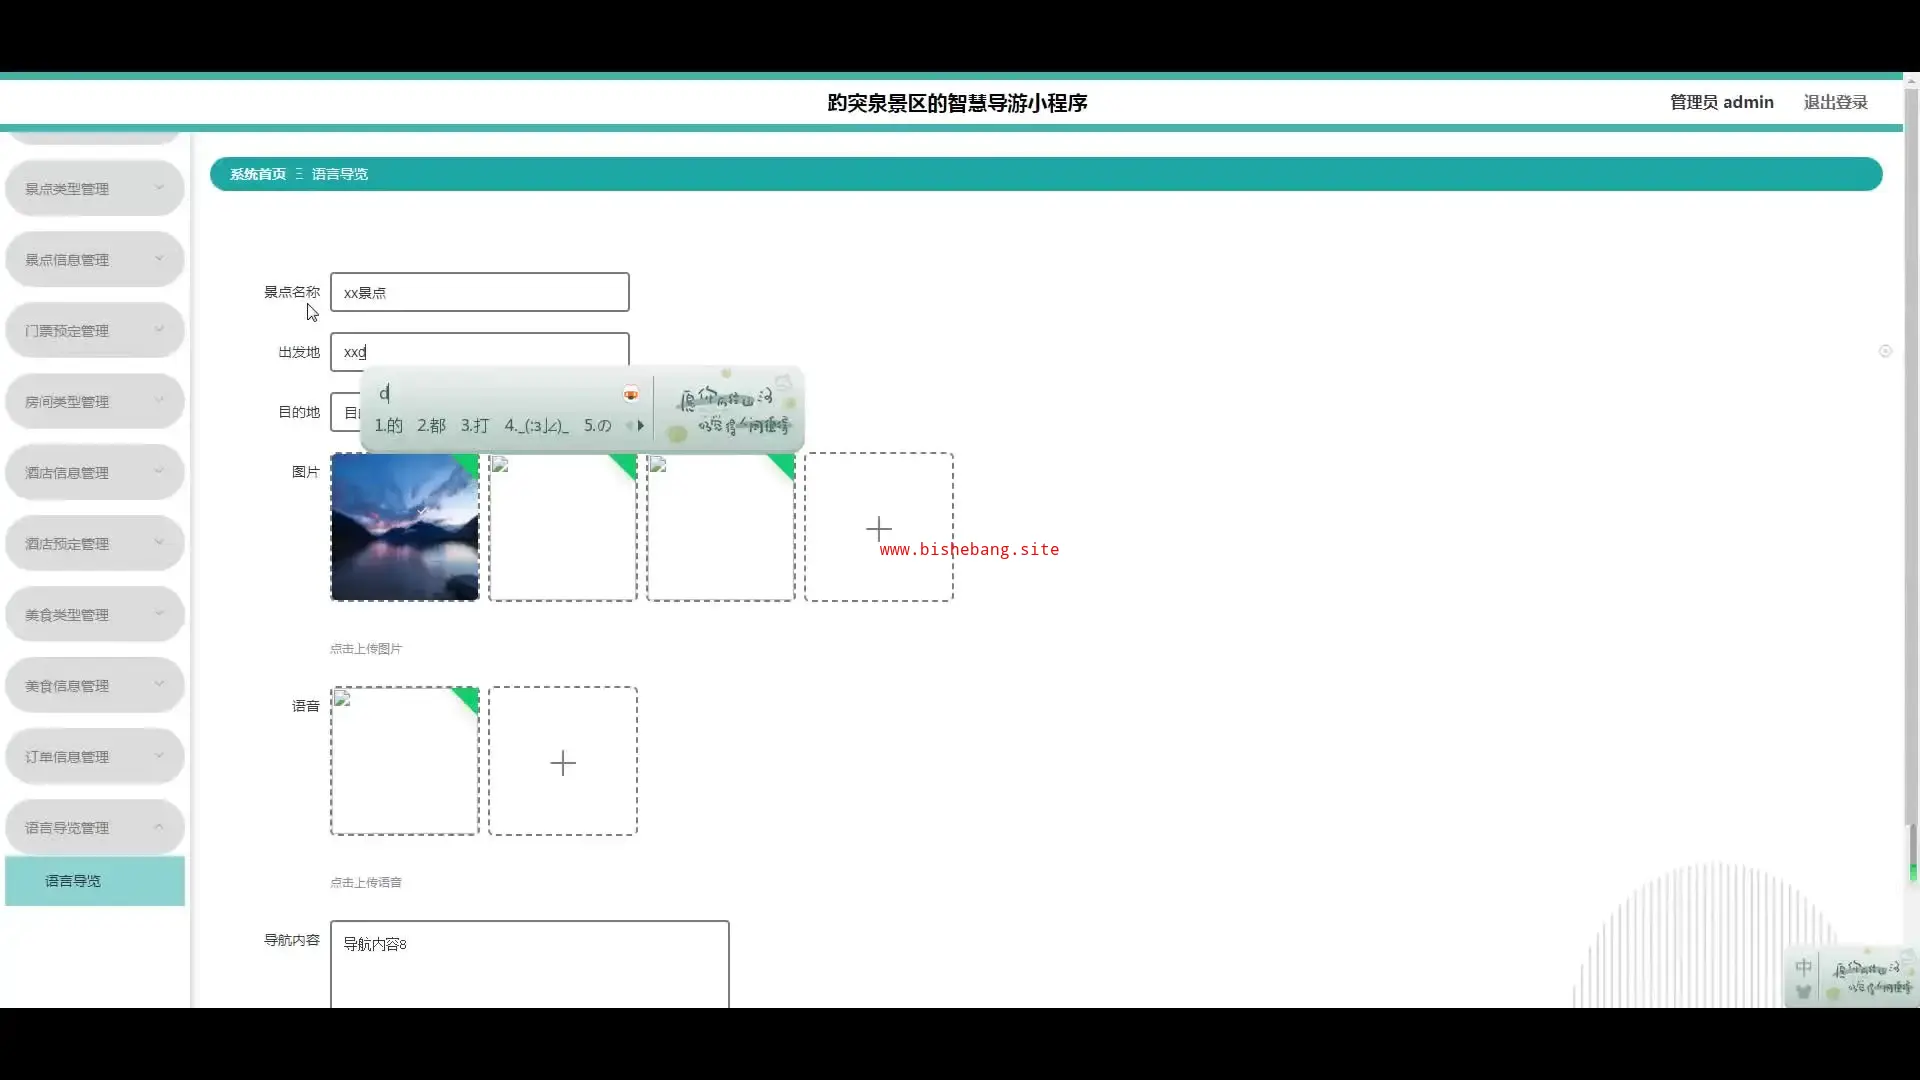
Task: Go to 系统首页 breadcrumb link
Action: (x=258, y=174)
